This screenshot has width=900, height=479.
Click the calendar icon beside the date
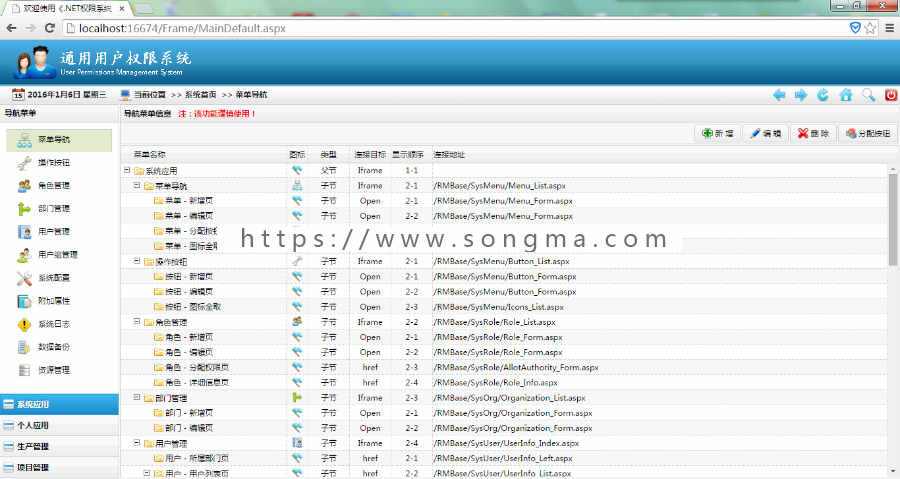click(x=18, y=94)
